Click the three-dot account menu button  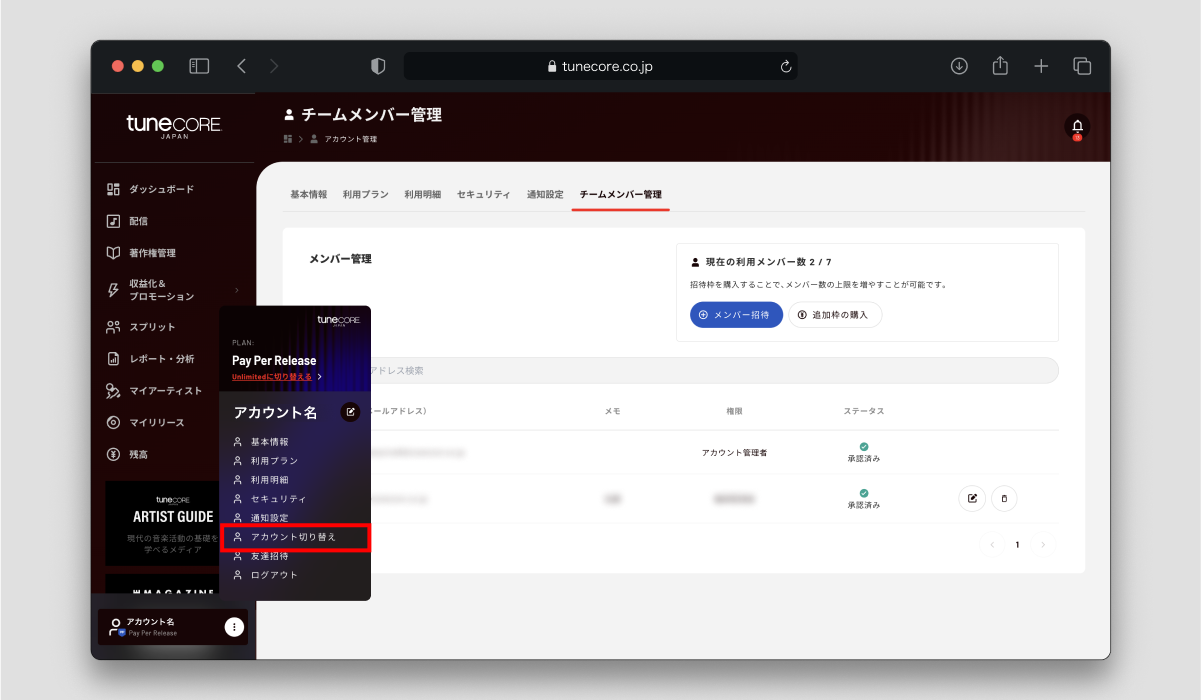[234, 627]
